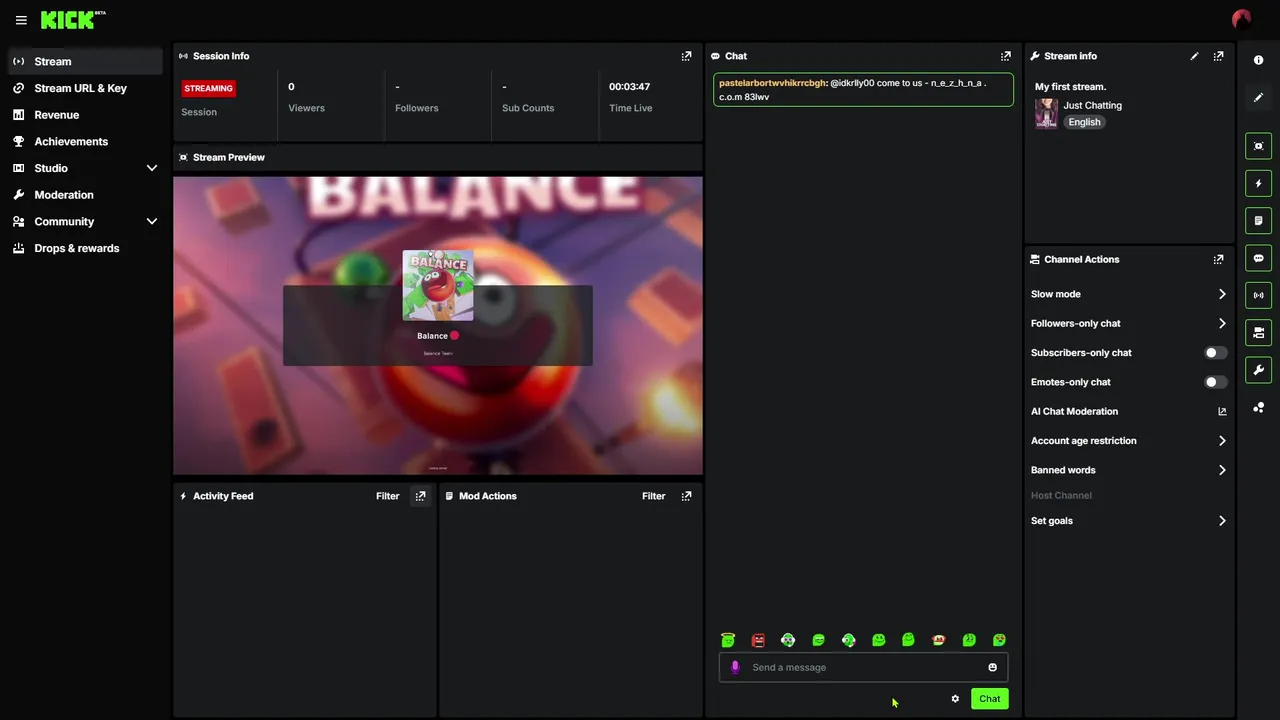Image resolution: width=1280 pixels, height=720 pixels.
Task: Insert the angry red emote
Action: click(x=758, y=640)
